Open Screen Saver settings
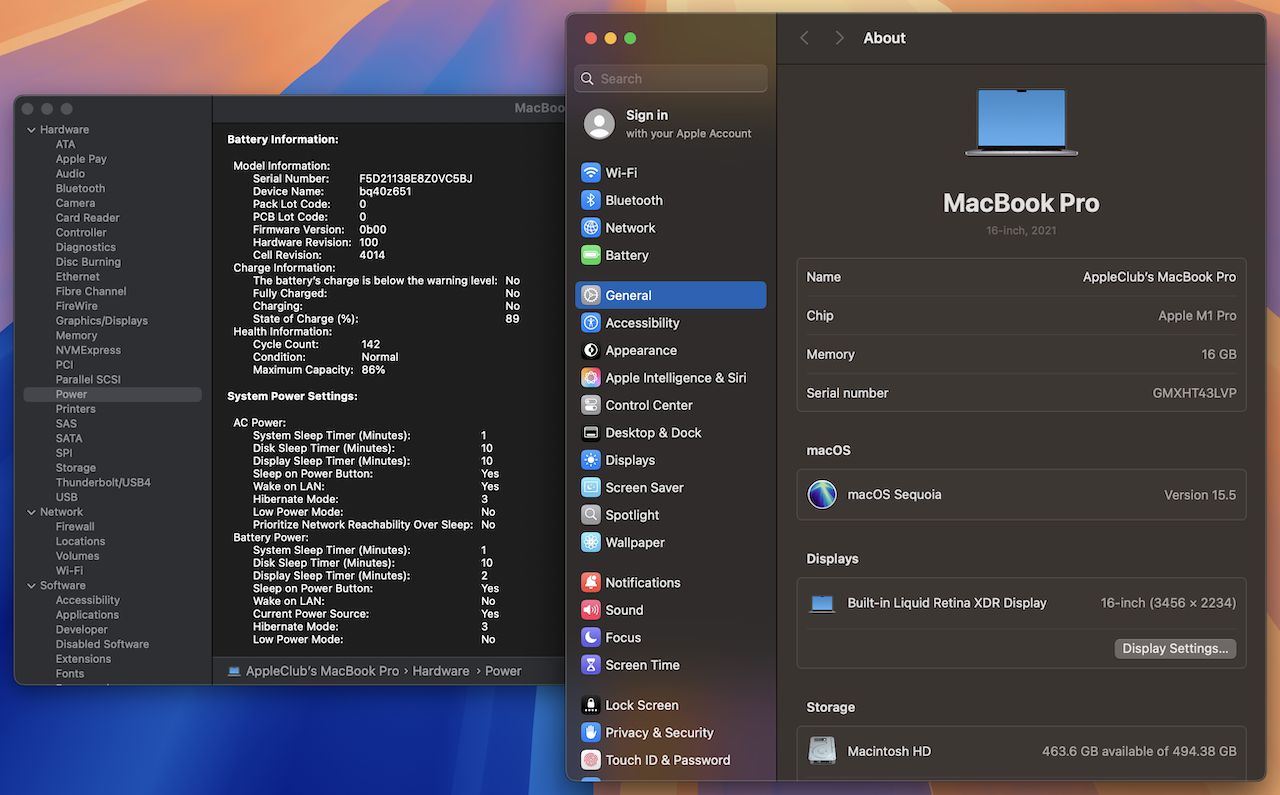 click(671, 488)
